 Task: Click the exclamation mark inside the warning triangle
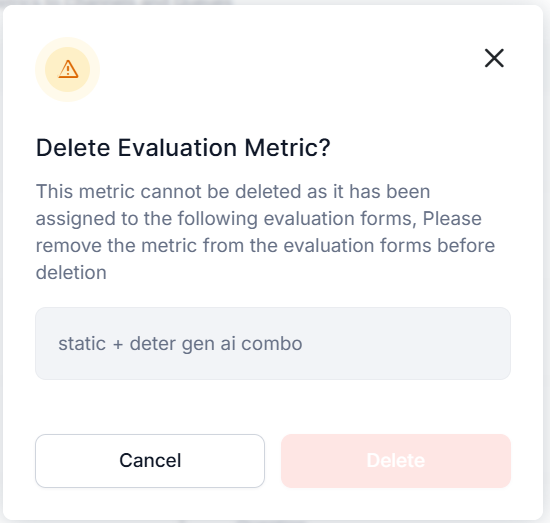click(68, 70)
